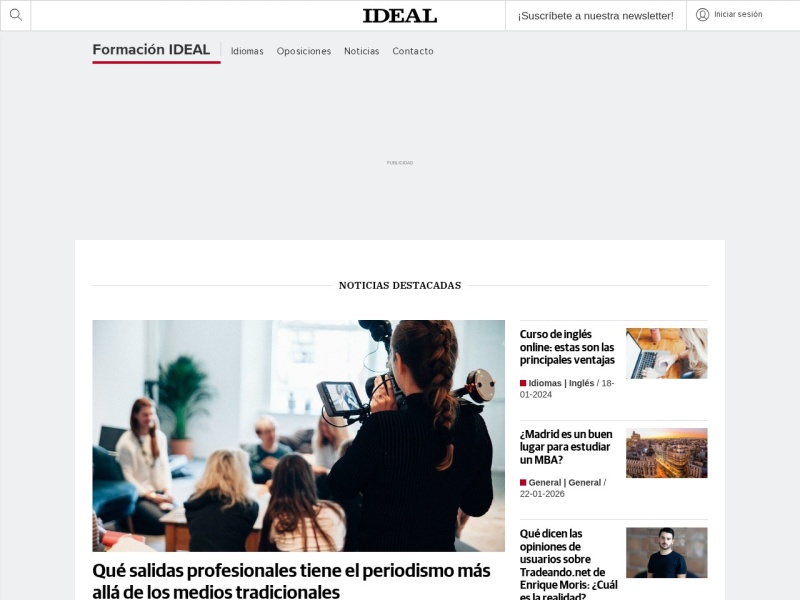Open the Oposiciones menu item
Screen dimensions: 800x600
coord(304,51)
